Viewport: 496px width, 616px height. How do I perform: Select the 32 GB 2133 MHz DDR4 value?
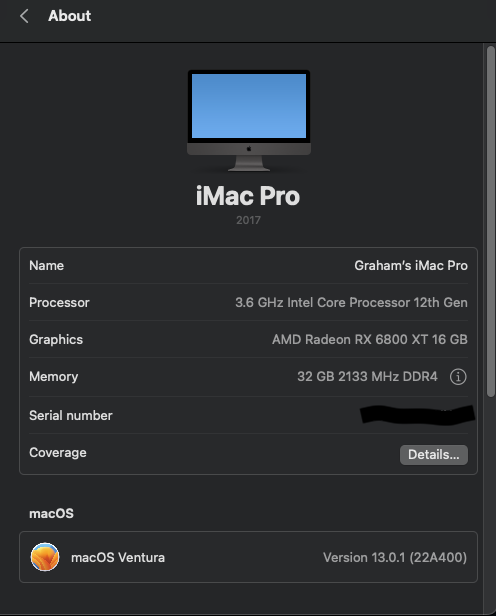[367, 376]
